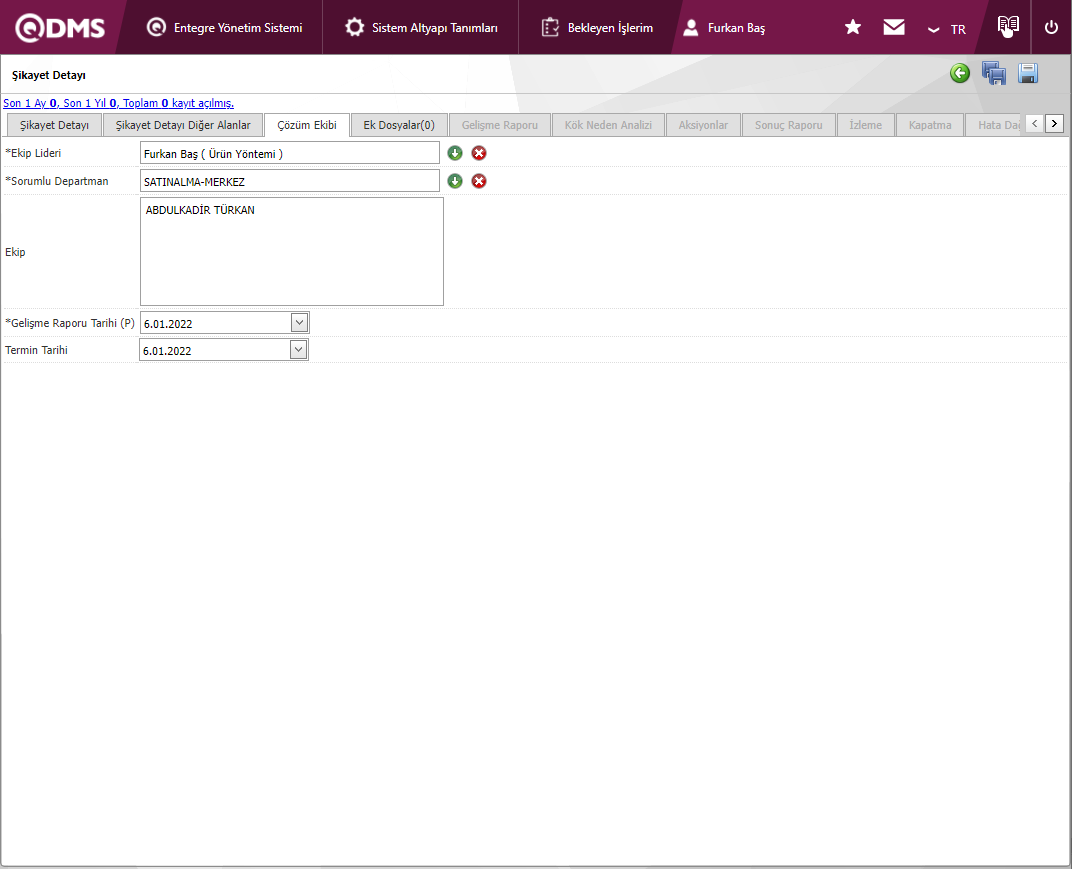This screenshot has height=869, width=1072.
Task: Open Furkan Baş user profile
Action: pyautogui.click(x=724, y=28)
